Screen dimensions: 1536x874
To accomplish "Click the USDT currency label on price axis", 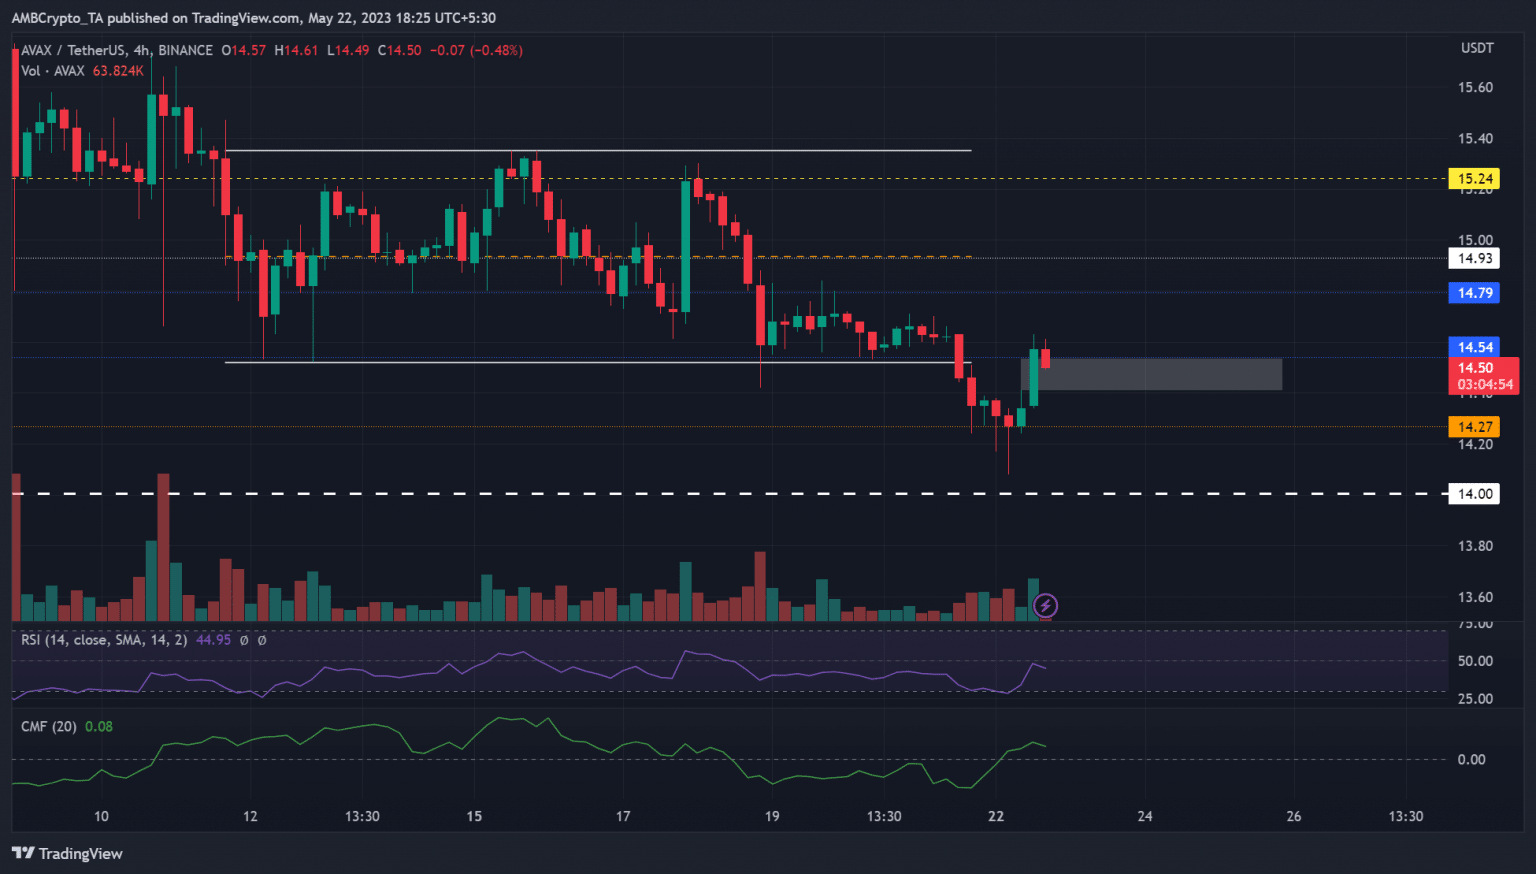I will 1476,48.
